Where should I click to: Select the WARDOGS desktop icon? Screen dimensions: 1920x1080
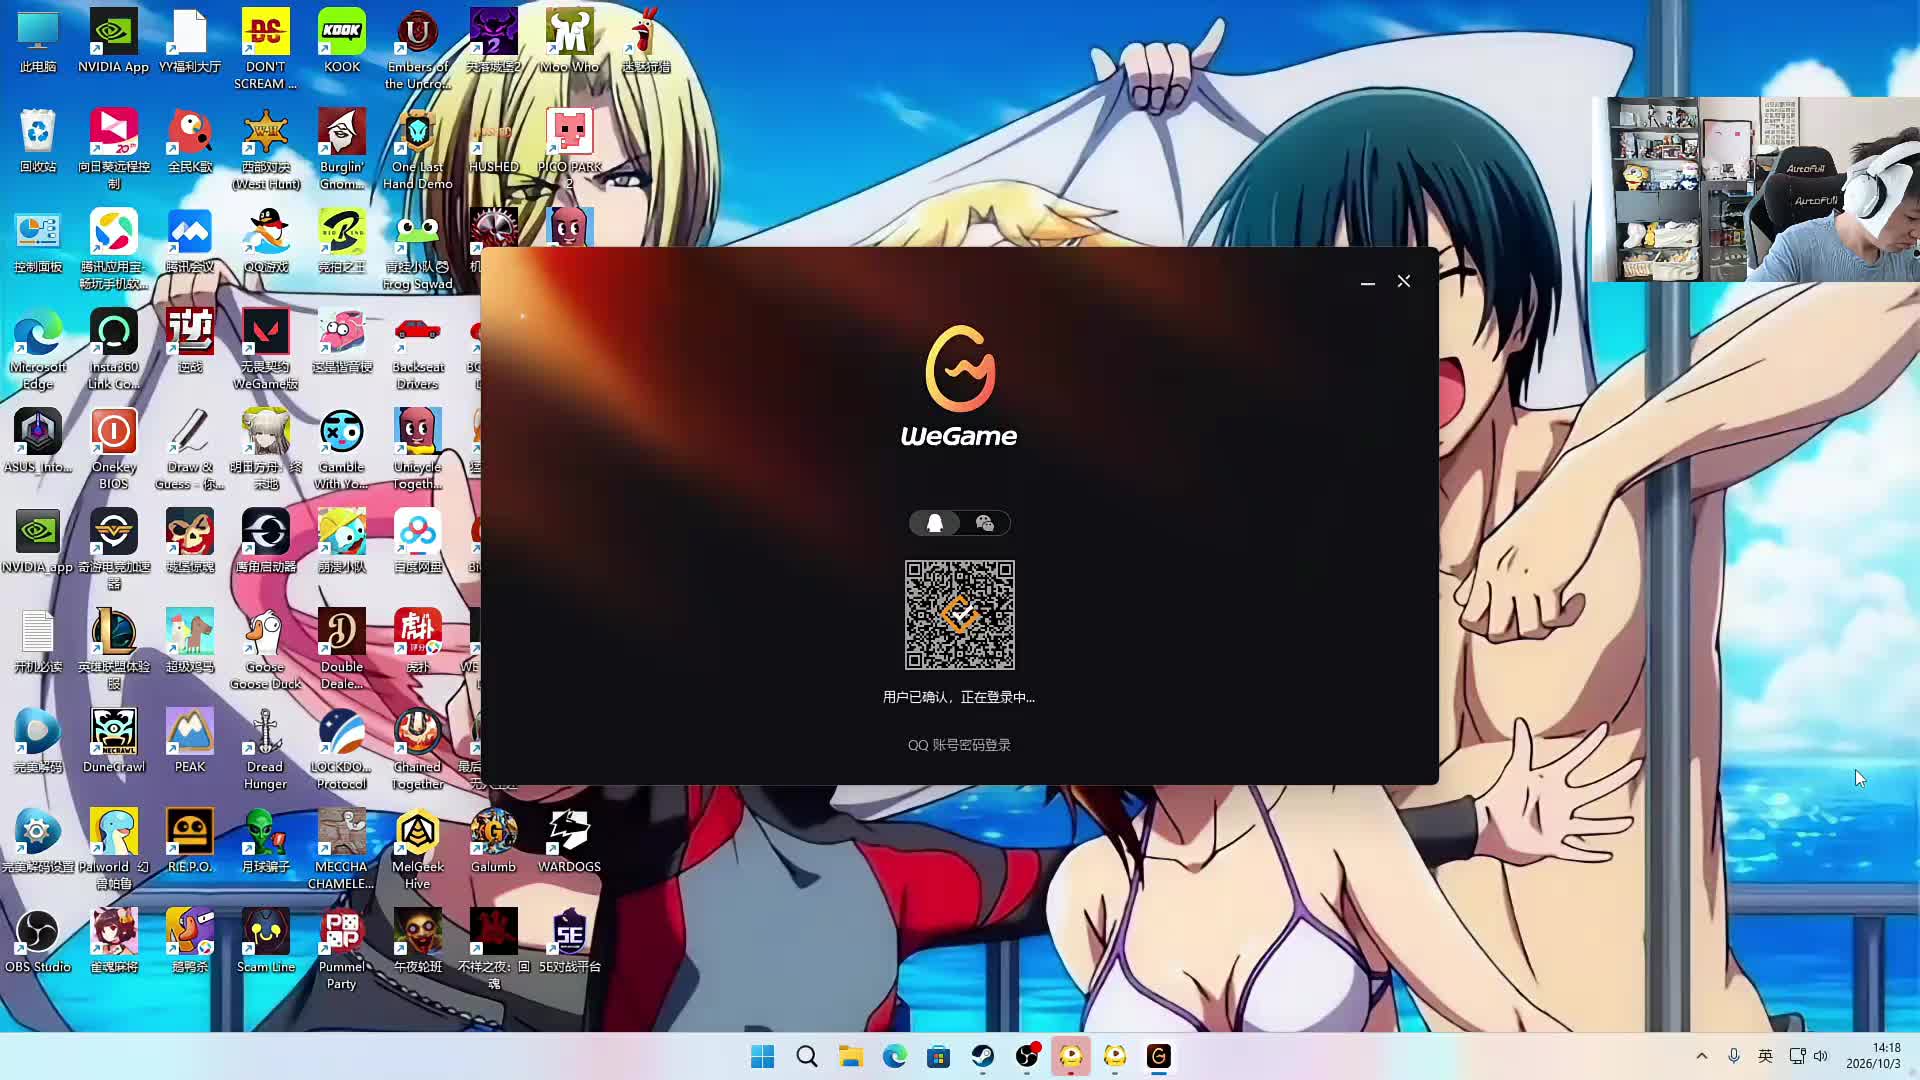click(570, 842)
